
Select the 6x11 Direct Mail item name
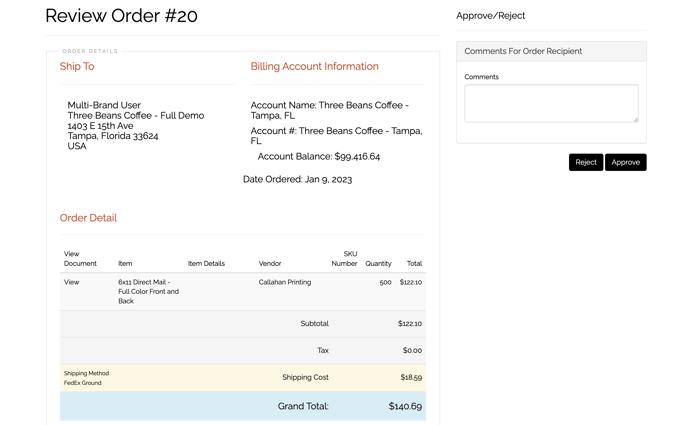148,291
